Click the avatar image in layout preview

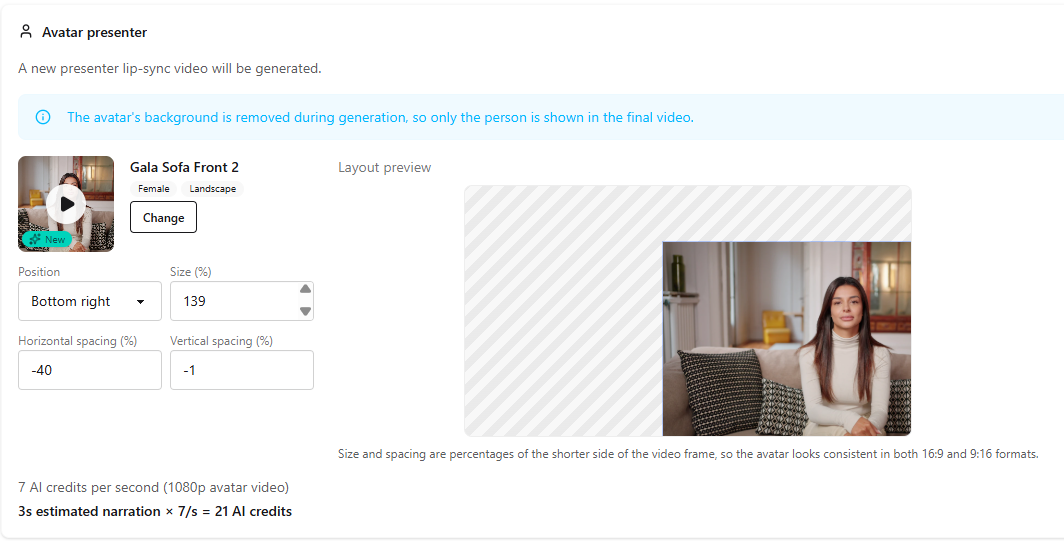tap(786, 339)
